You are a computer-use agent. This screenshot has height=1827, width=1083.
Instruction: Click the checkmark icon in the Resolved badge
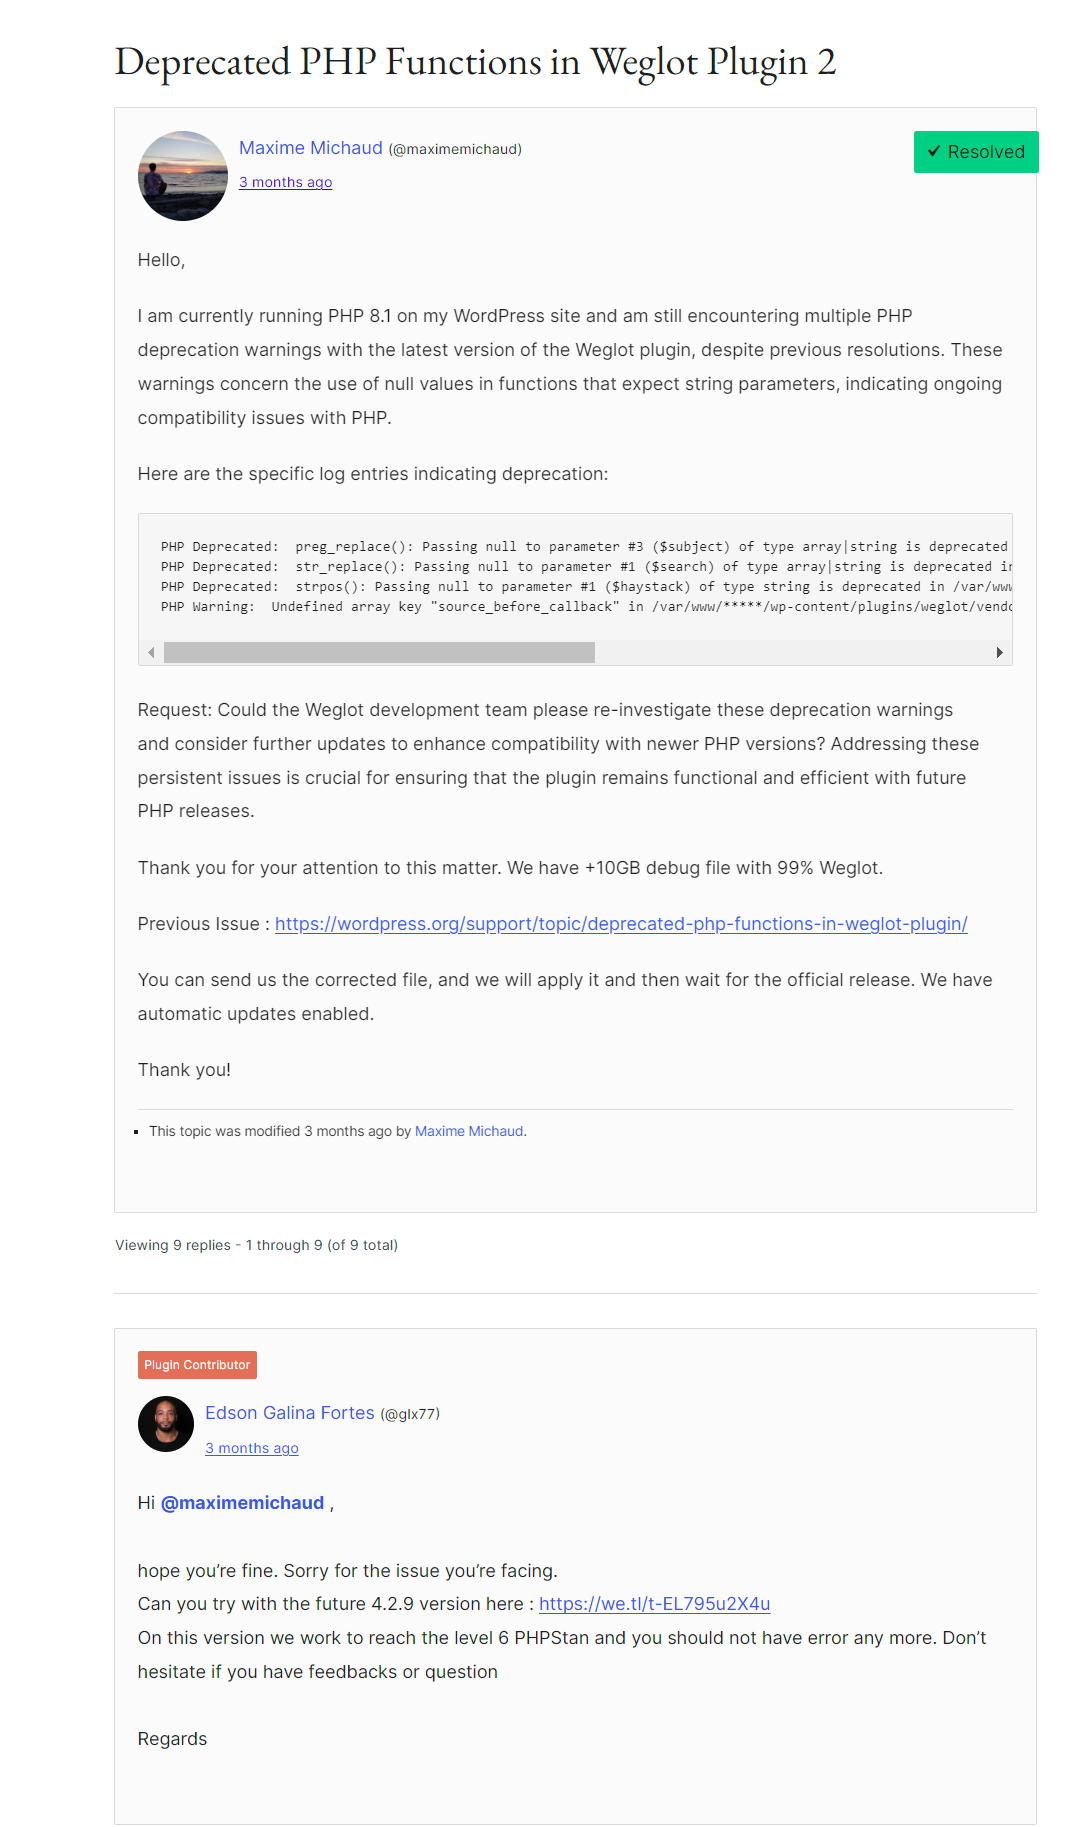point(934,152)
